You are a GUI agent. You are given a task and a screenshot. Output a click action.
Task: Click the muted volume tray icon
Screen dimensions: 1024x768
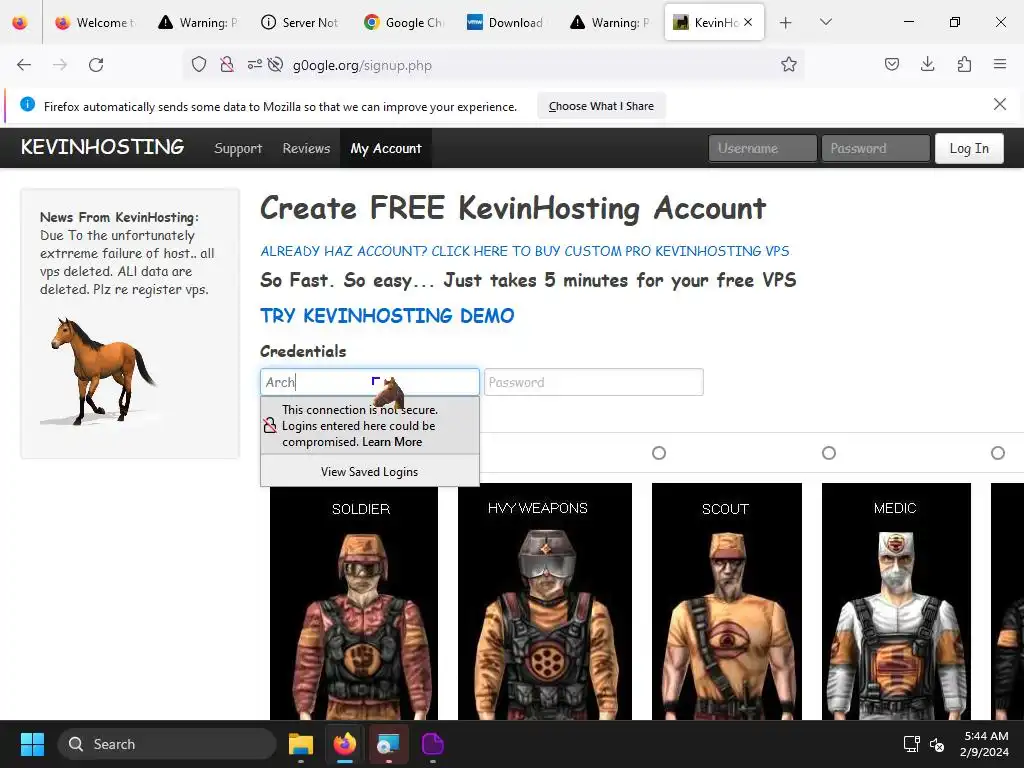pyautogui.click(x=937, y=744)
